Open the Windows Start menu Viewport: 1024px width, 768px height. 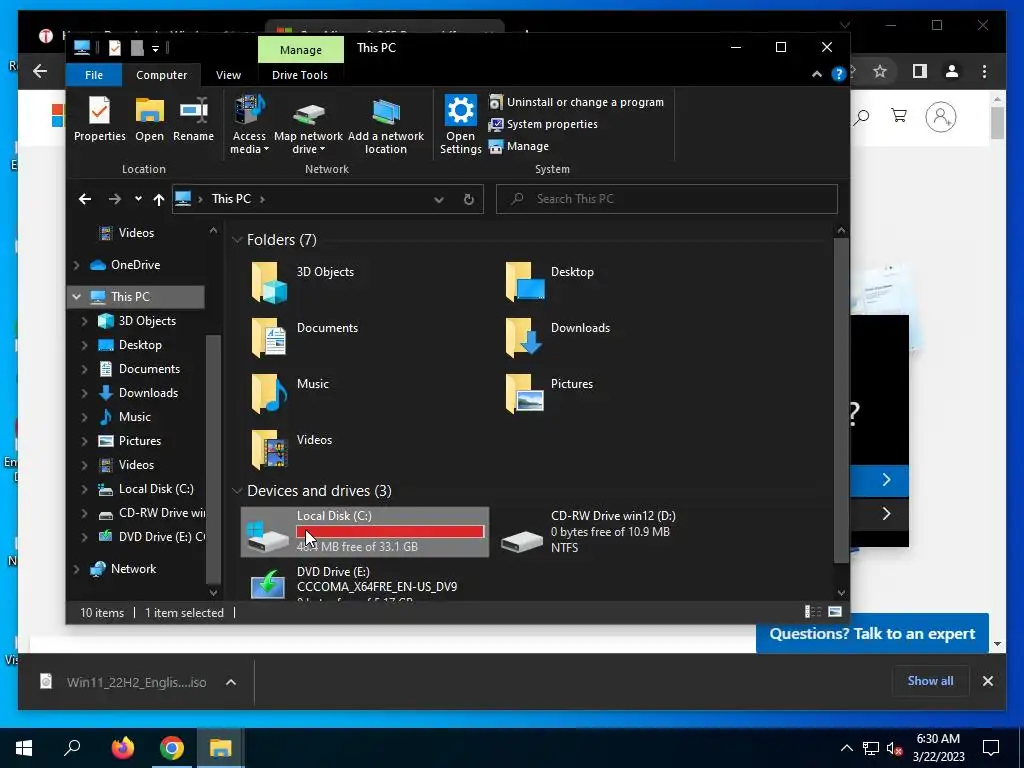point(24,748)
